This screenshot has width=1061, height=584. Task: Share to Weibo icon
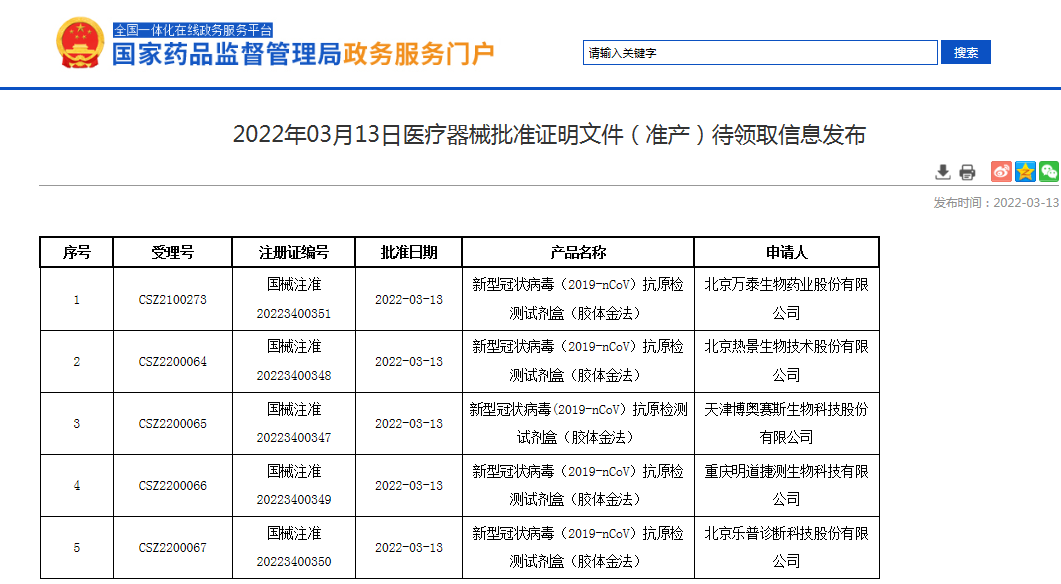[1001, 171]
